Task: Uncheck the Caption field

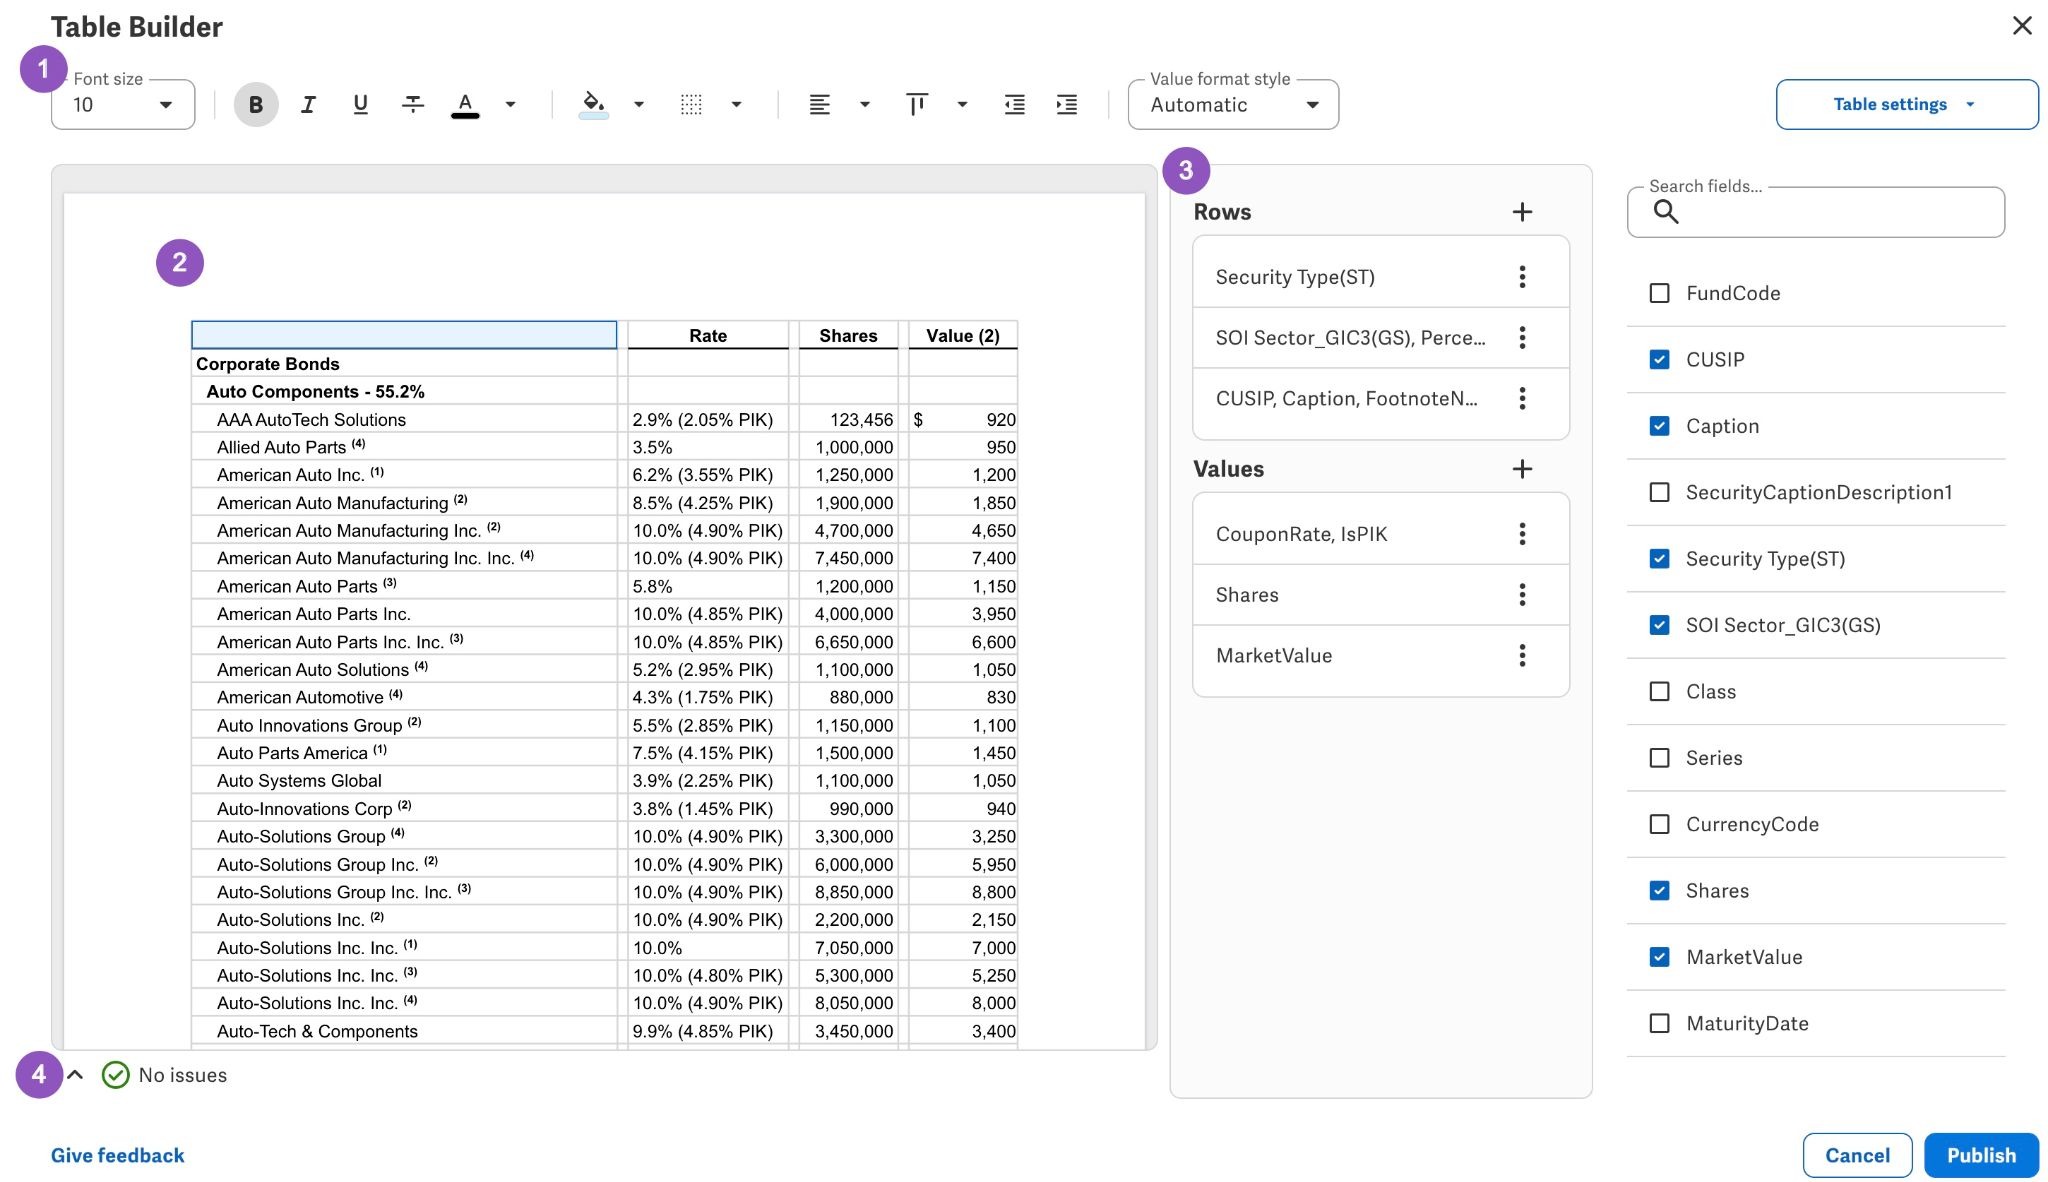Action: [x=1659, y=426]
